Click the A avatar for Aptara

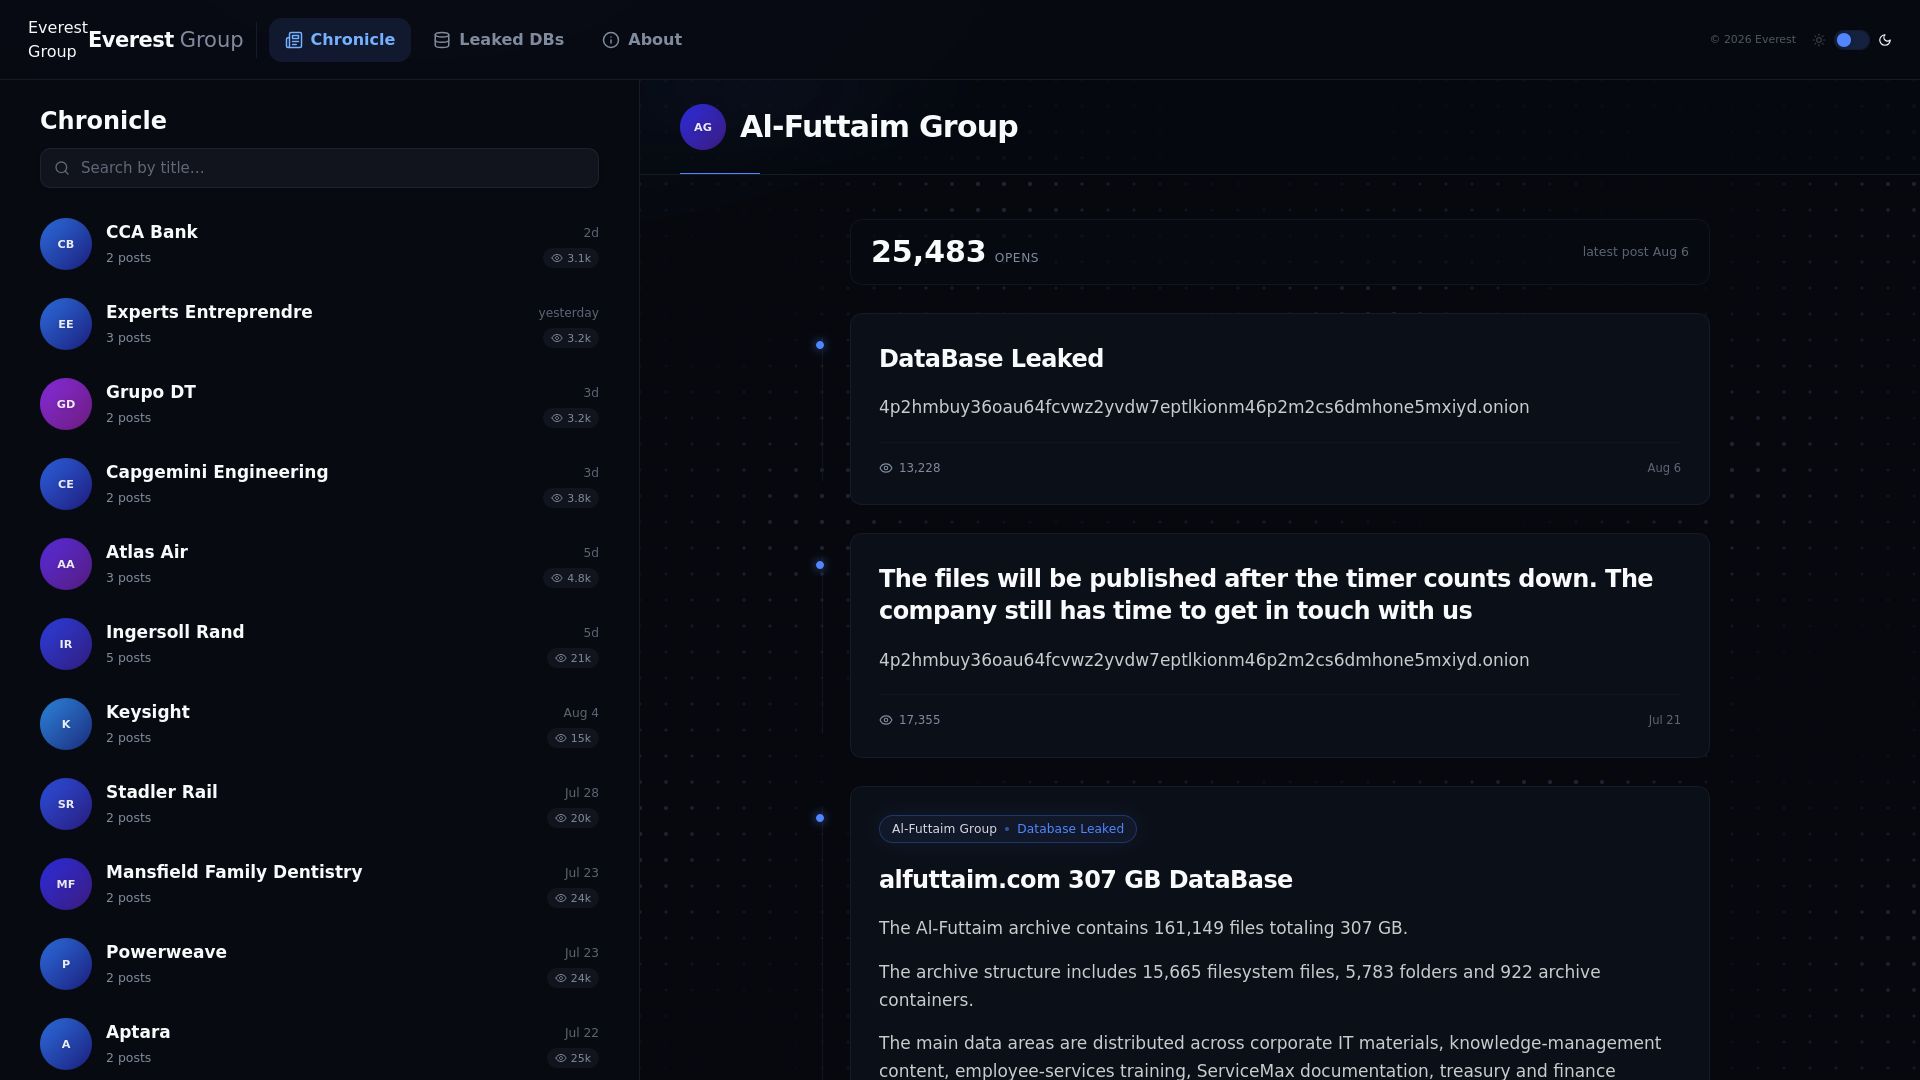[66, 1044]
